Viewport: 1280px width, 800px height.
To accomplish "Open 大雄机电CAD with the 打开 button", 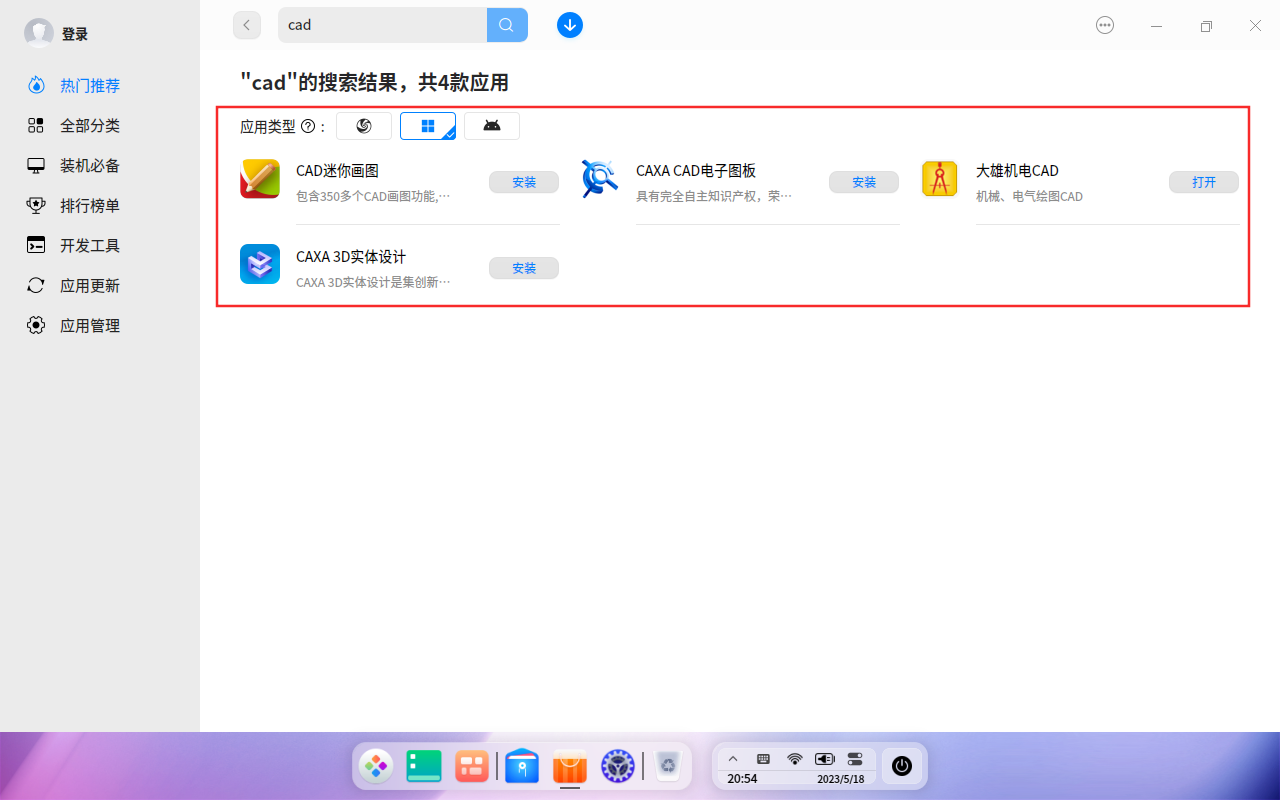I will coord(1203,182).
